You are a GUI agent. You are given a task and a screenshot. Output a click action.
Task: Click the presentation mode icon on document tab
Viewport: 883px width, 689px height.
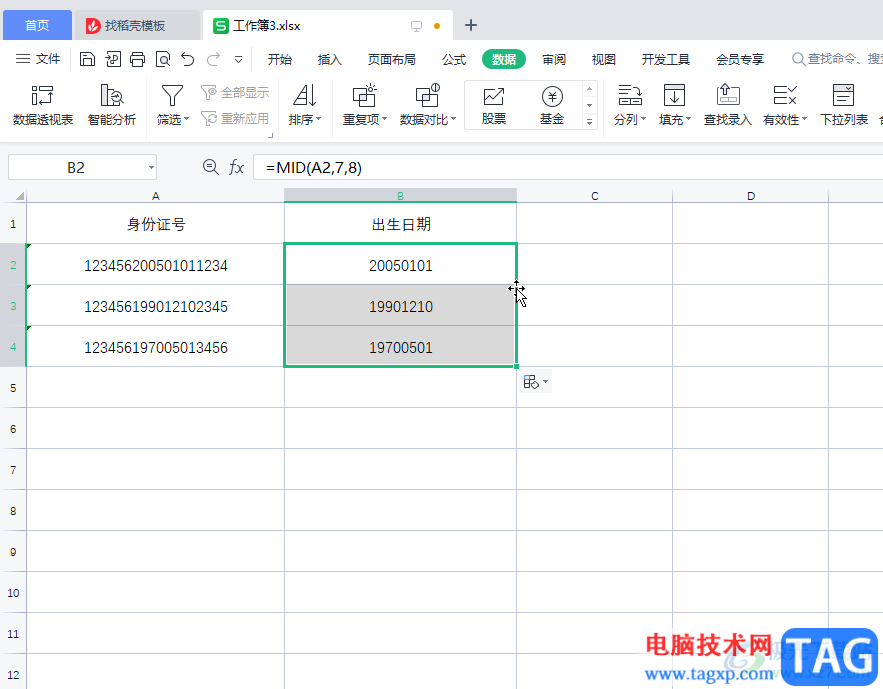[x=416, y=26]
